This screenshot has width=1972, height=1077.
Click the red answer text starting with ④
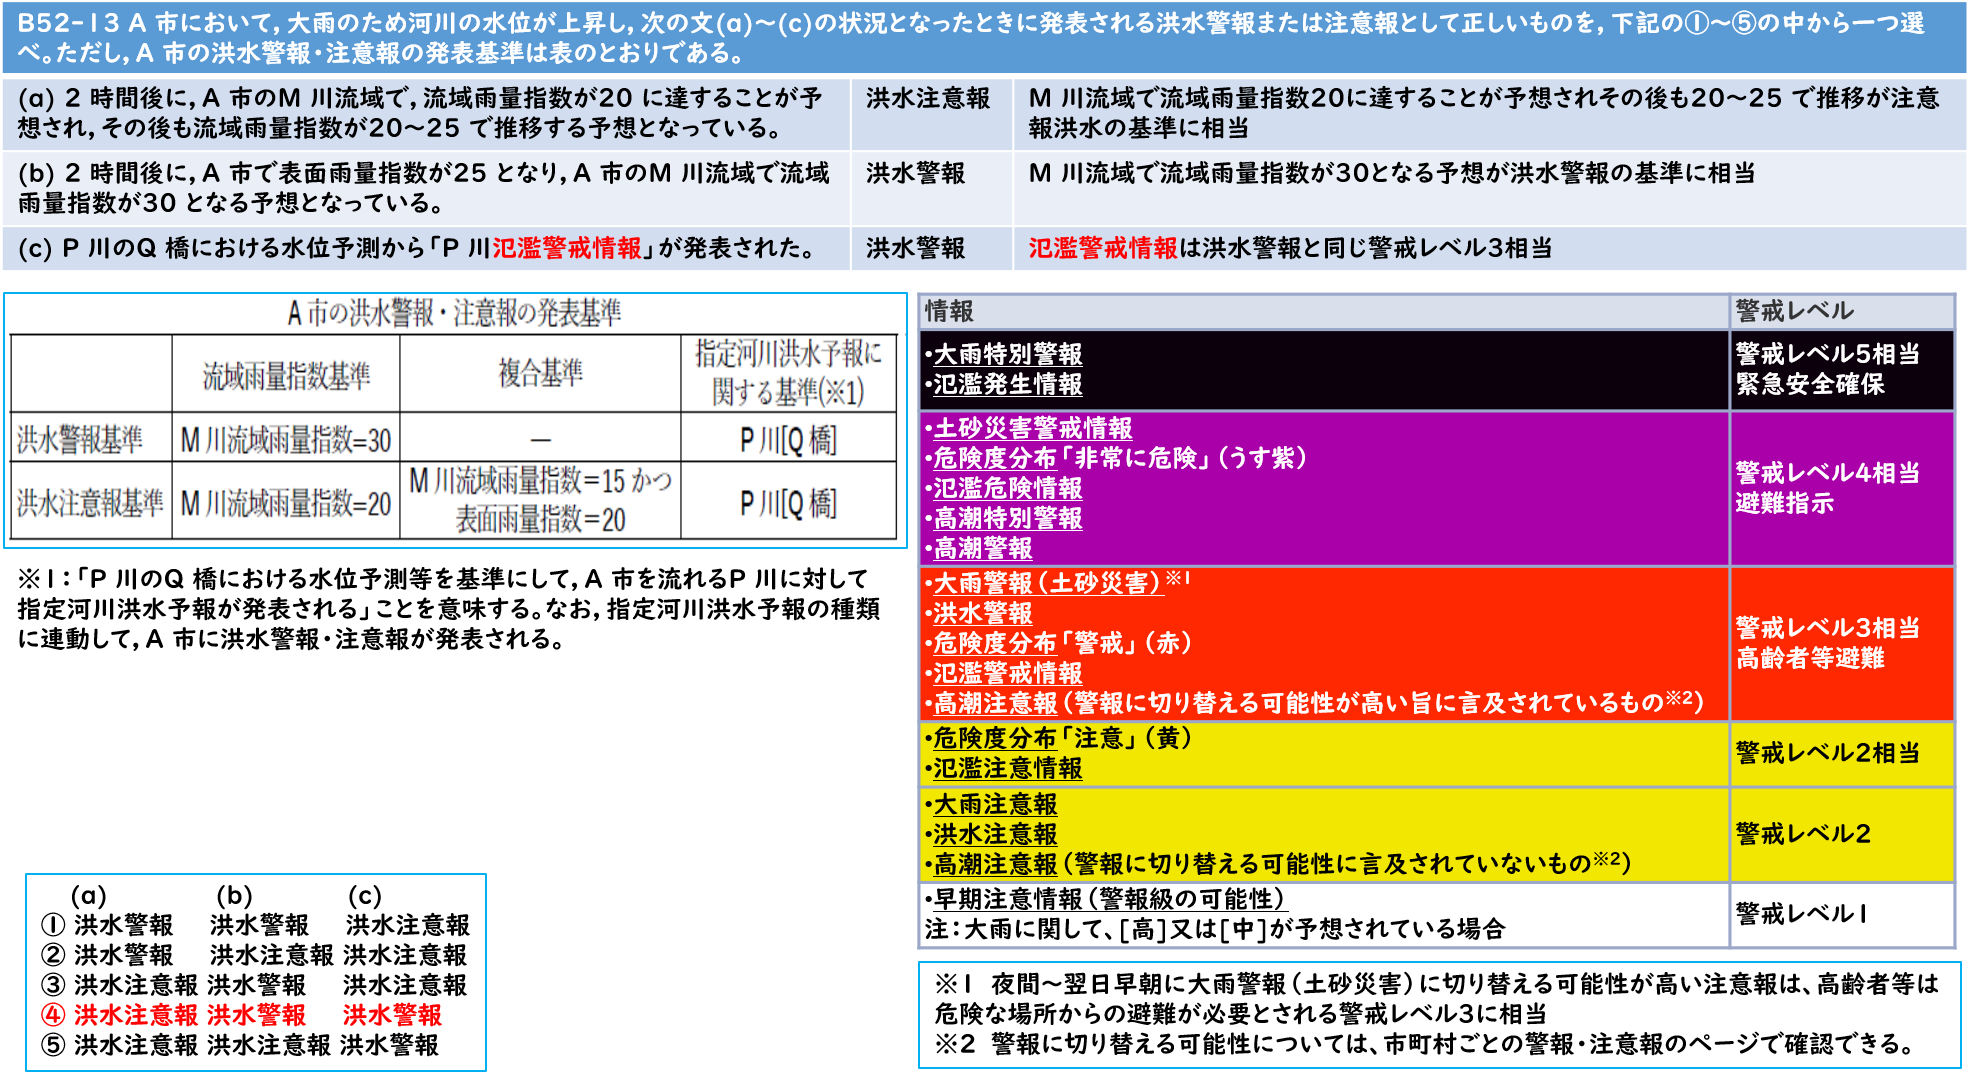click(241, 1016)
